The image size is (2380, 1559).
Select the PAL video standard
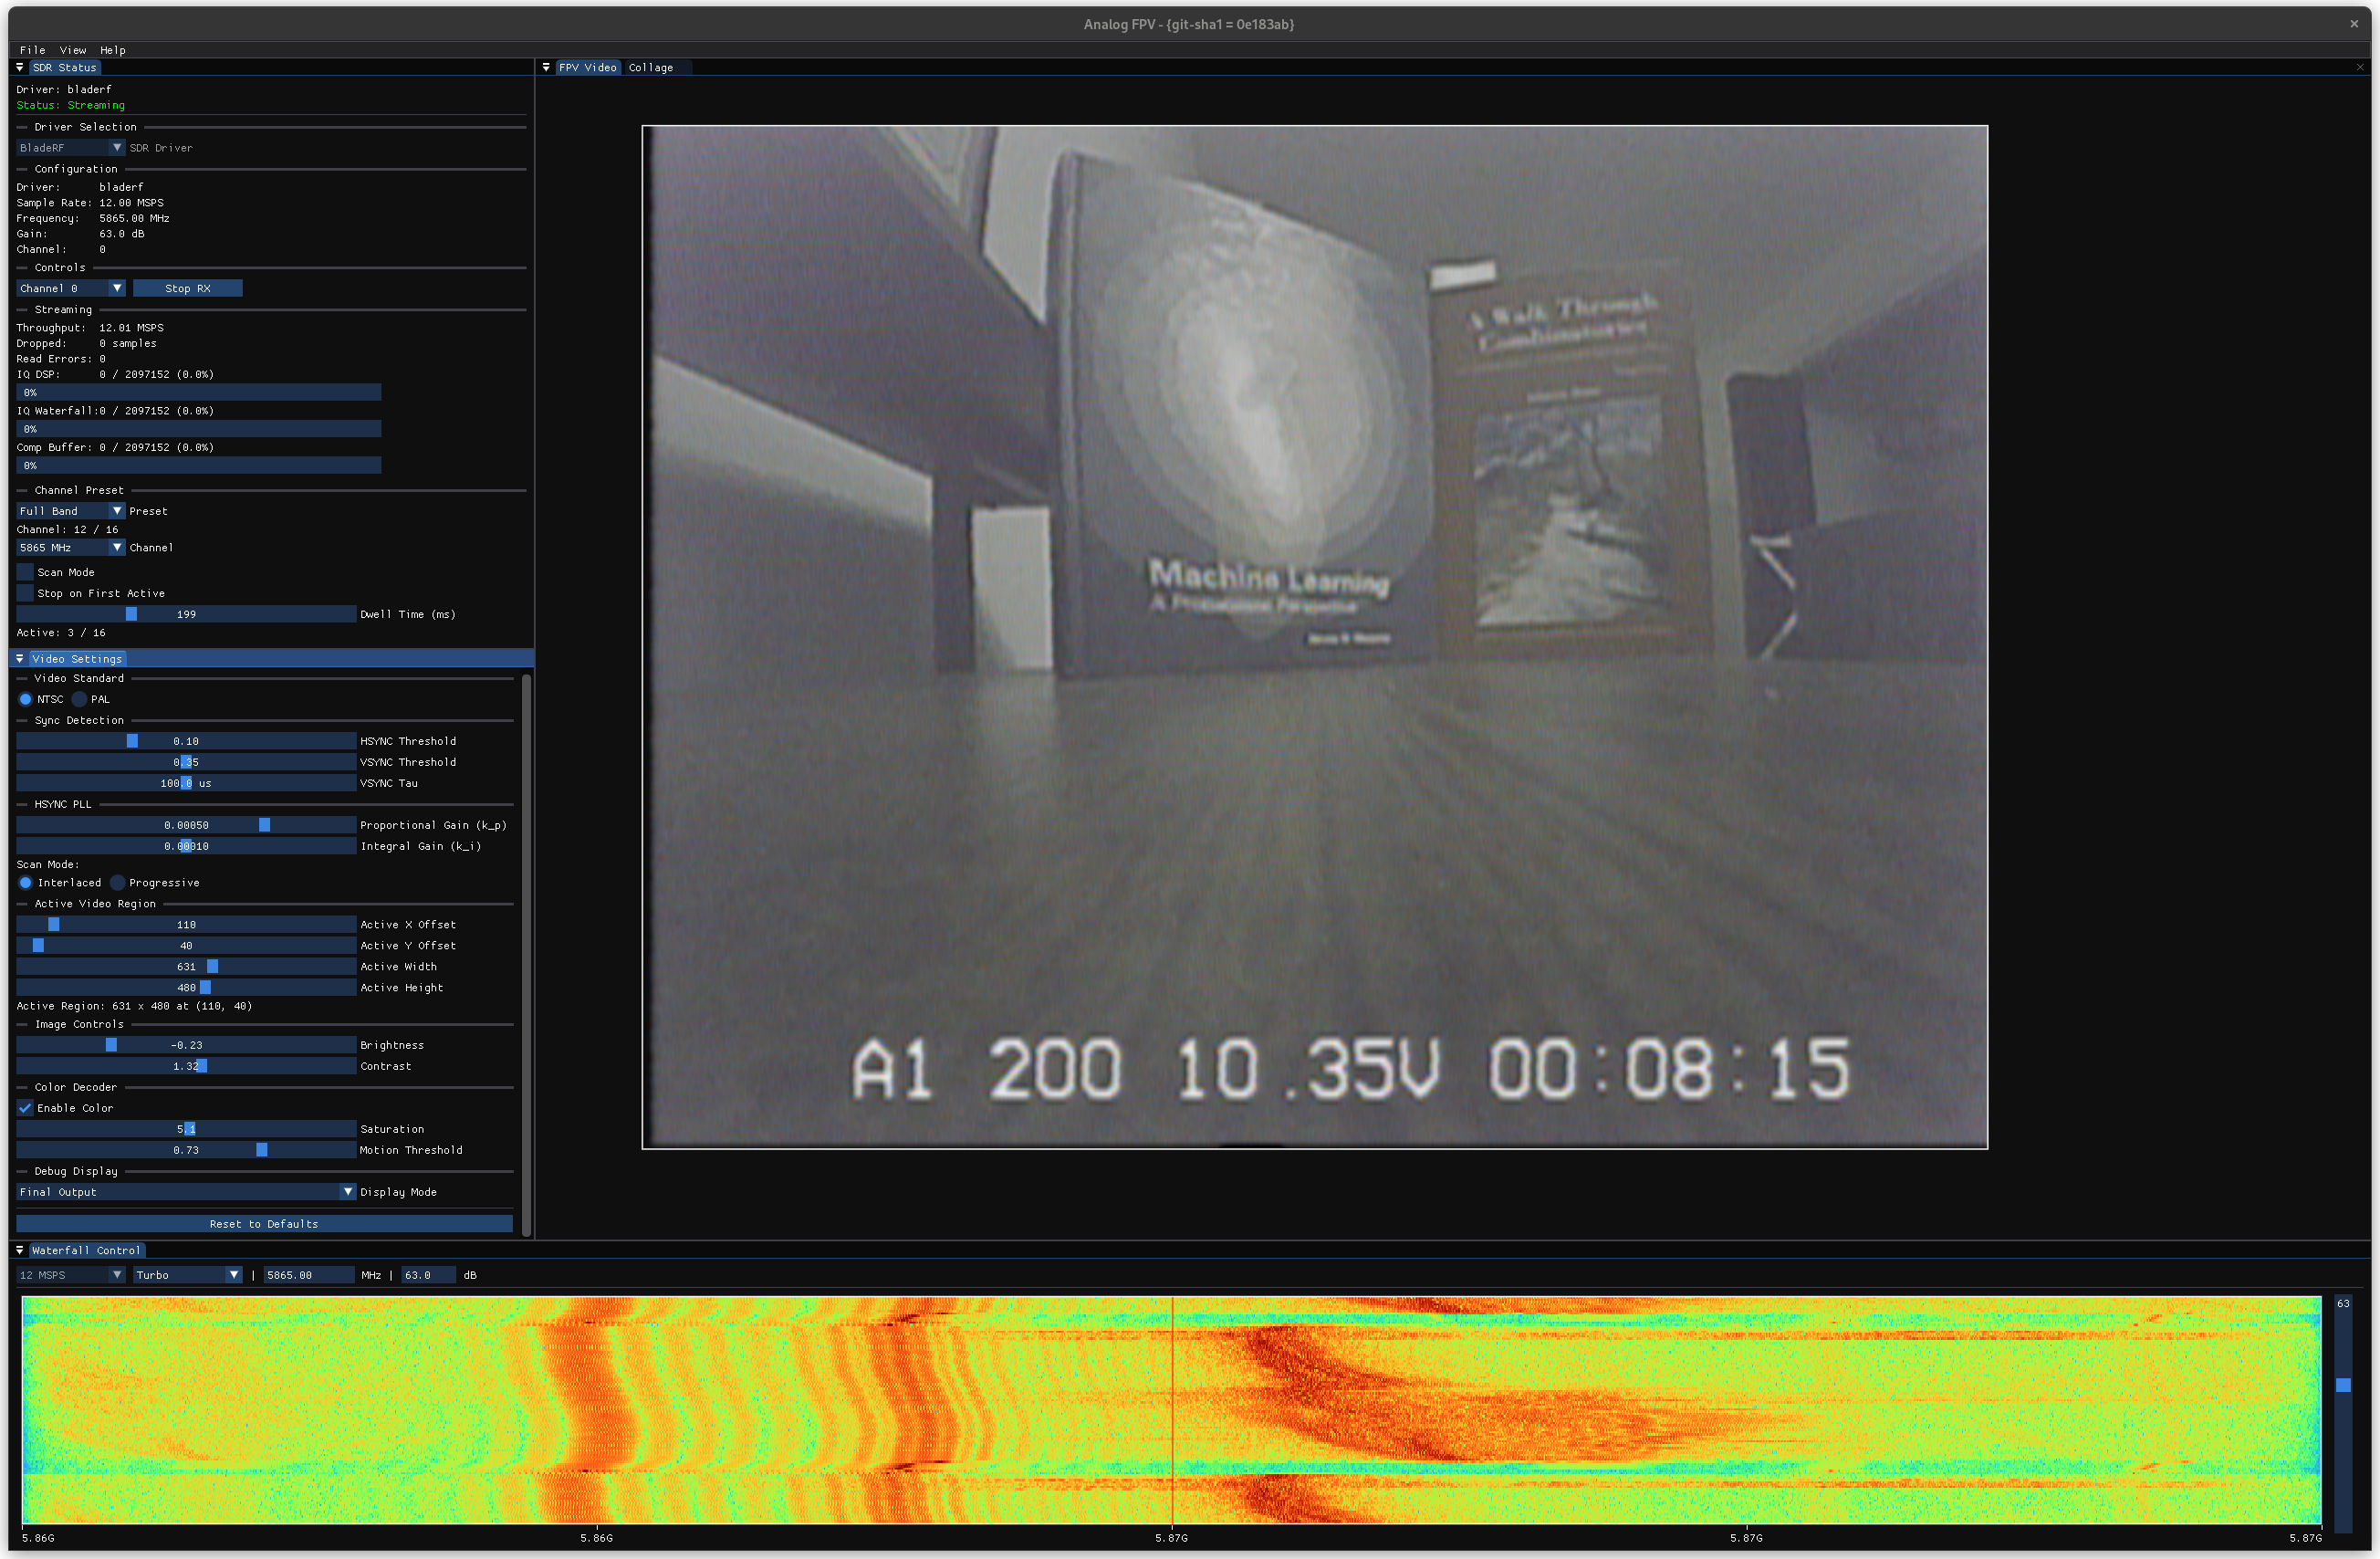pos(80,699)
